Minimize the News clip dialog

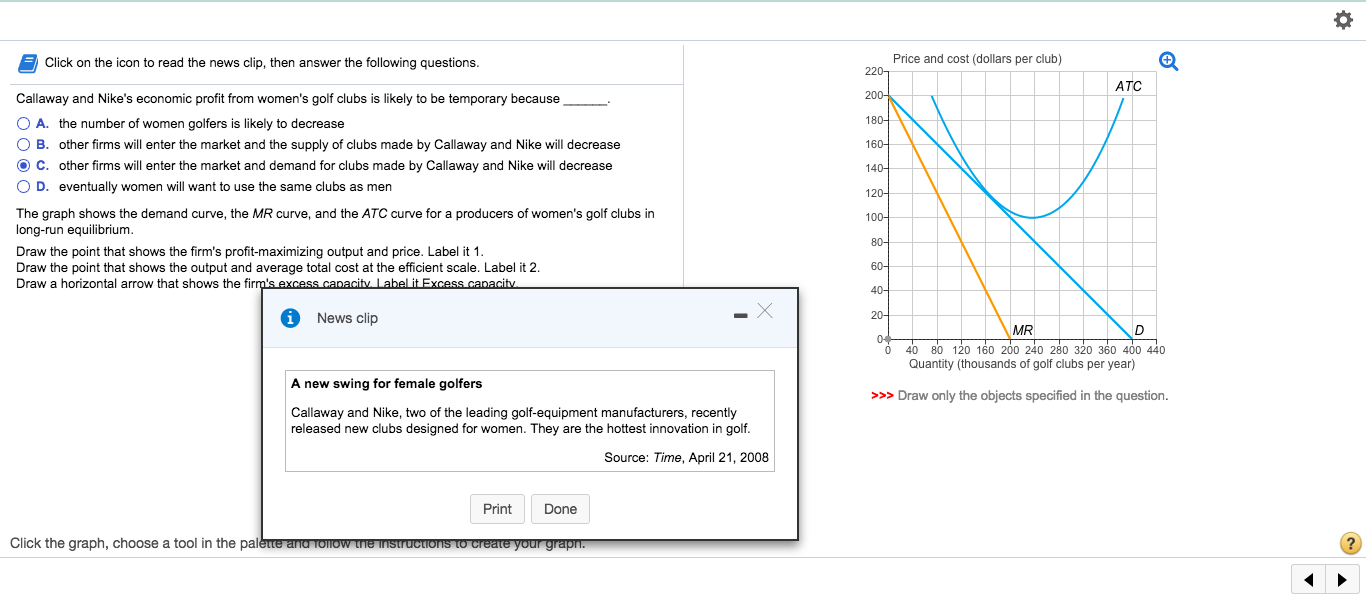[x=740, y=317]
